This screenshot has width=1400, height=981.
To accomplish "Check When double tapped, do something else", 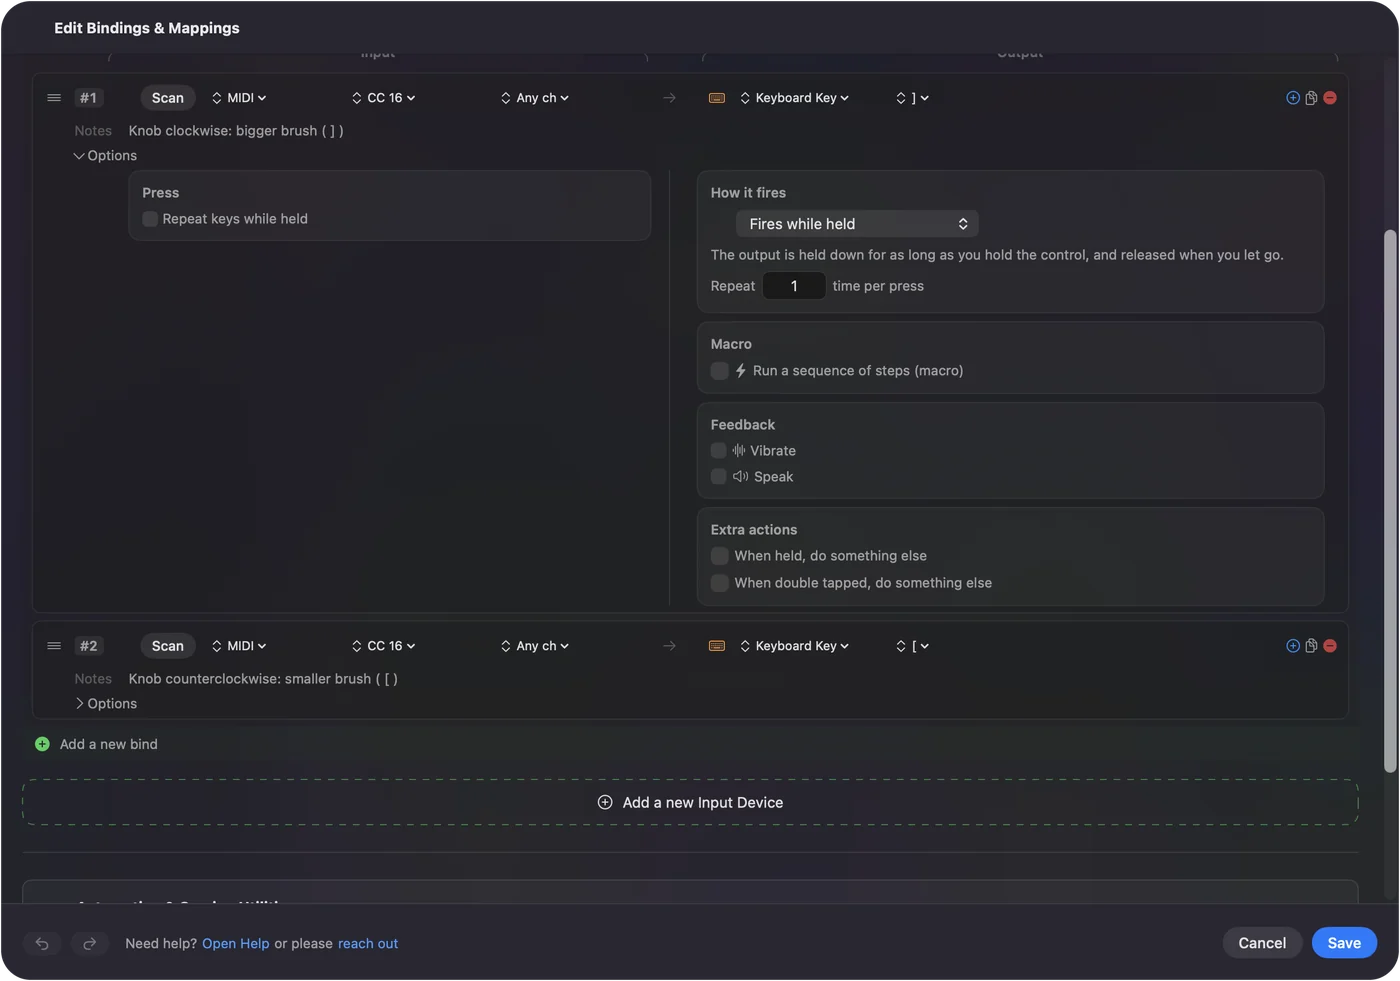I will click(719, 583).
